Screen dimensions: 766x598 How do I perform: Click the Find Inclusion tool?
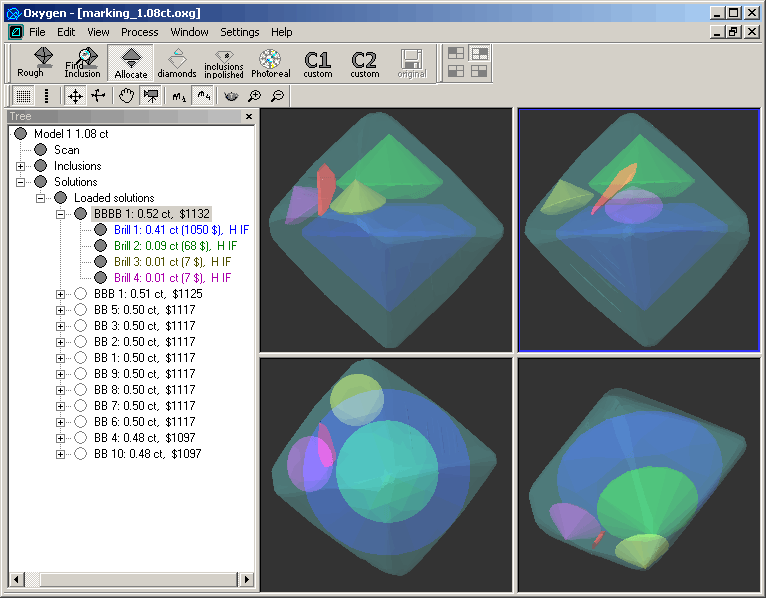point(82,62)
